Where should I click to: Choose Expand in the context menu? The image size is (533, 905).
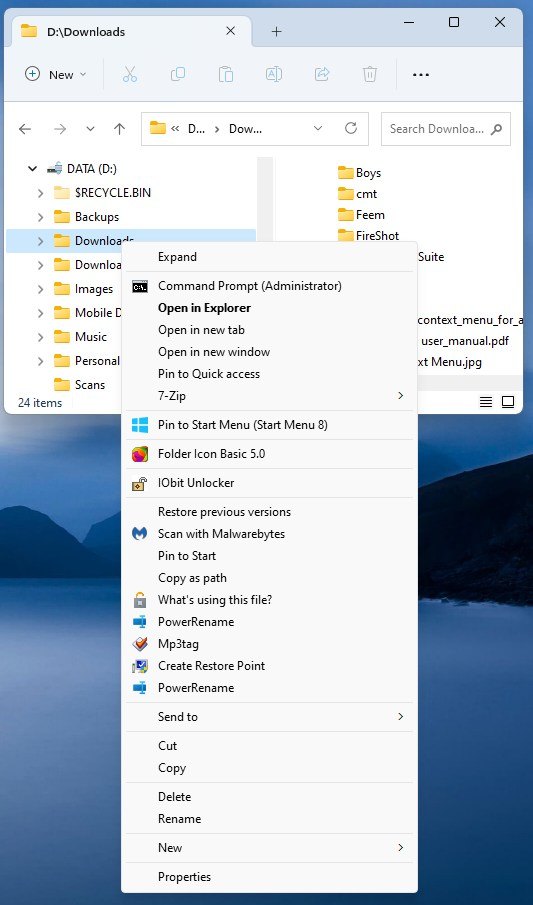point(269,257)
